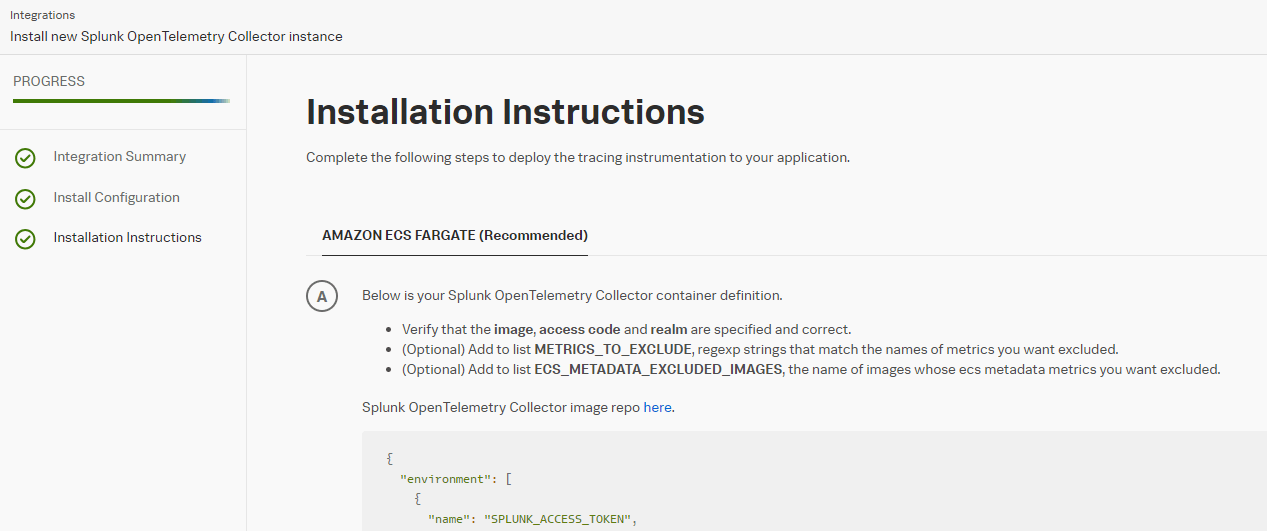Click the Installation Instructions checkmark icon

point(25,239)
